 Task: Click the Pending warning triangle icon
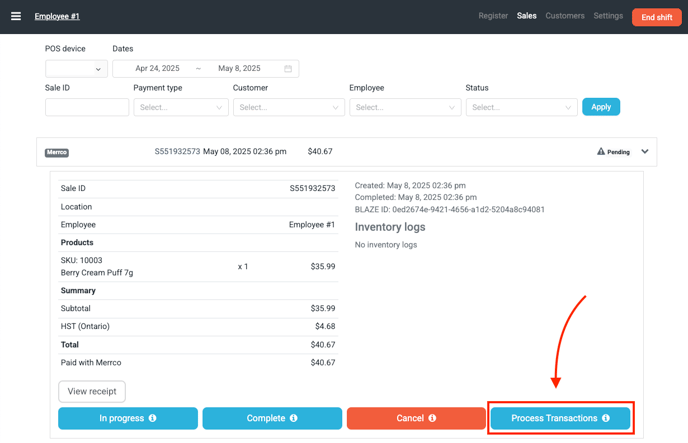click(600, 152)
